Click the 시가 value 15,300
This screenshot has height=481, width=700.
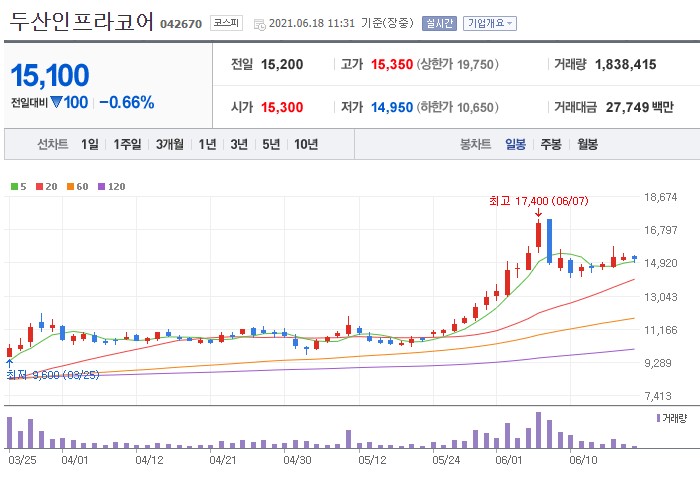point(282,107)
